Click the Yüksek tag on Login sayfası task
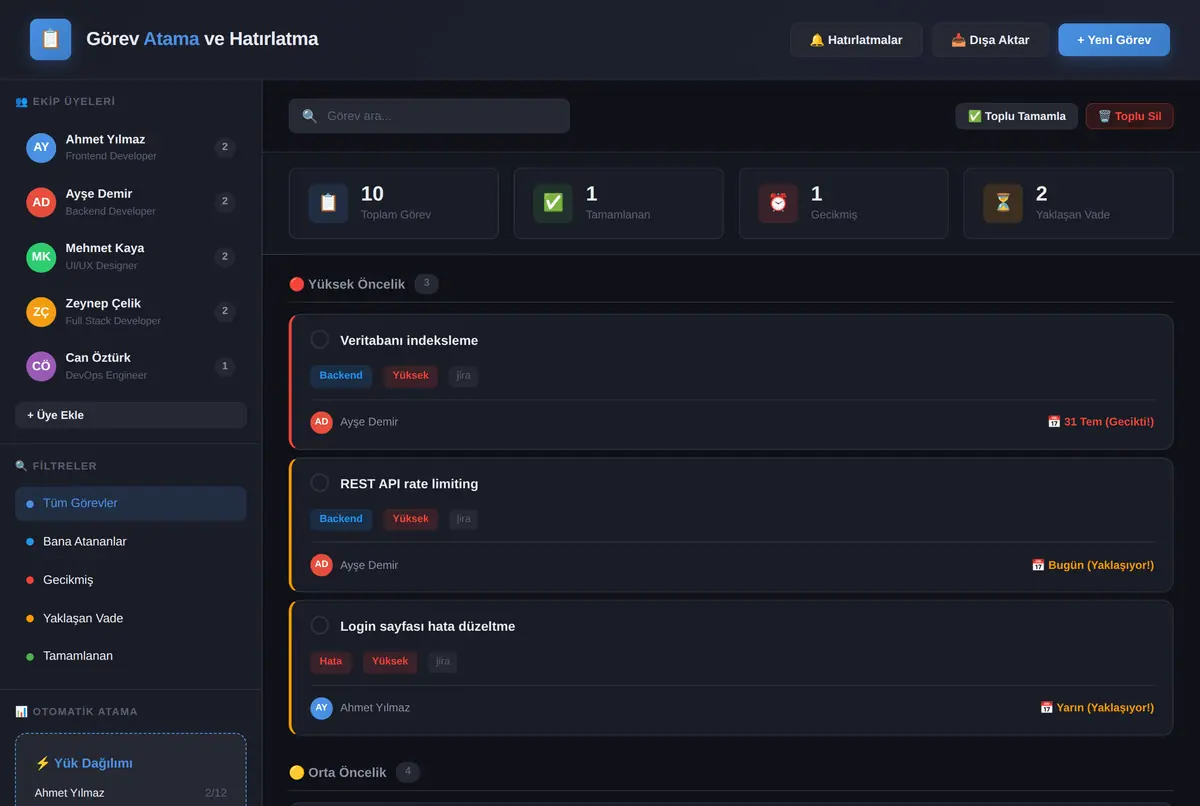 pos(390,662)
